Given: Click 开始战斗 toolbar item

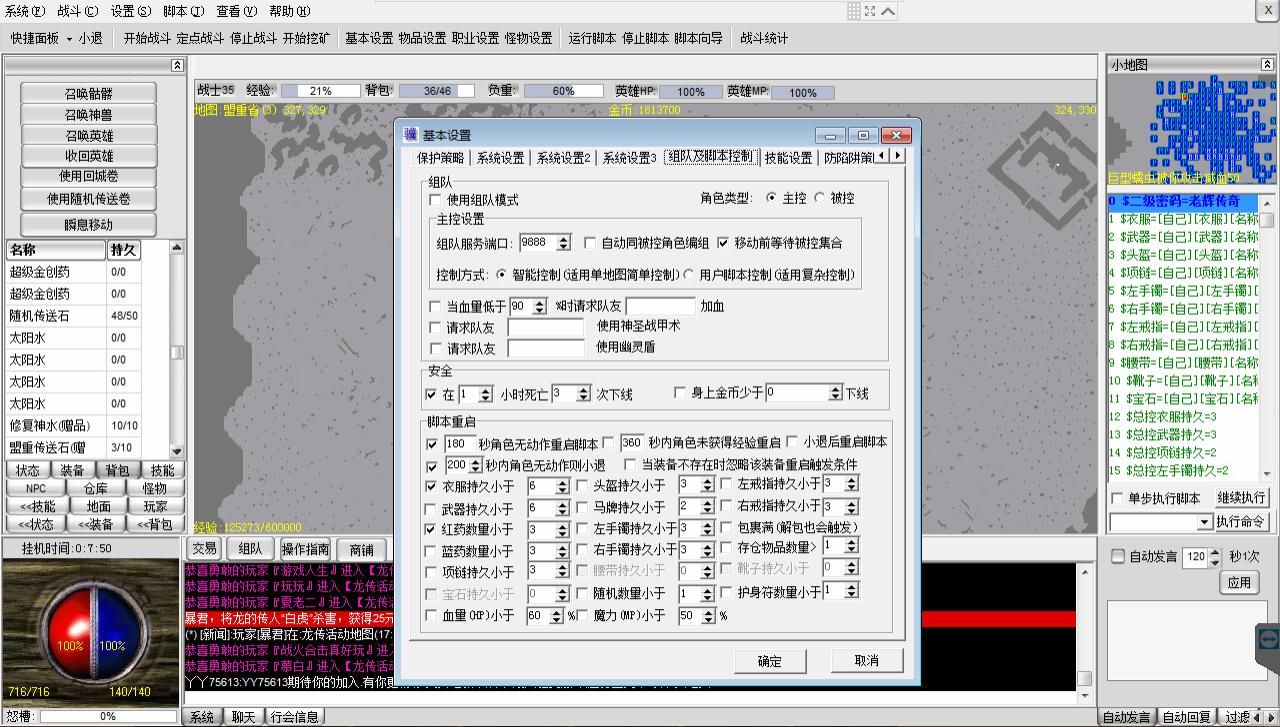Looking at the screenshot, I should (148, 38).
